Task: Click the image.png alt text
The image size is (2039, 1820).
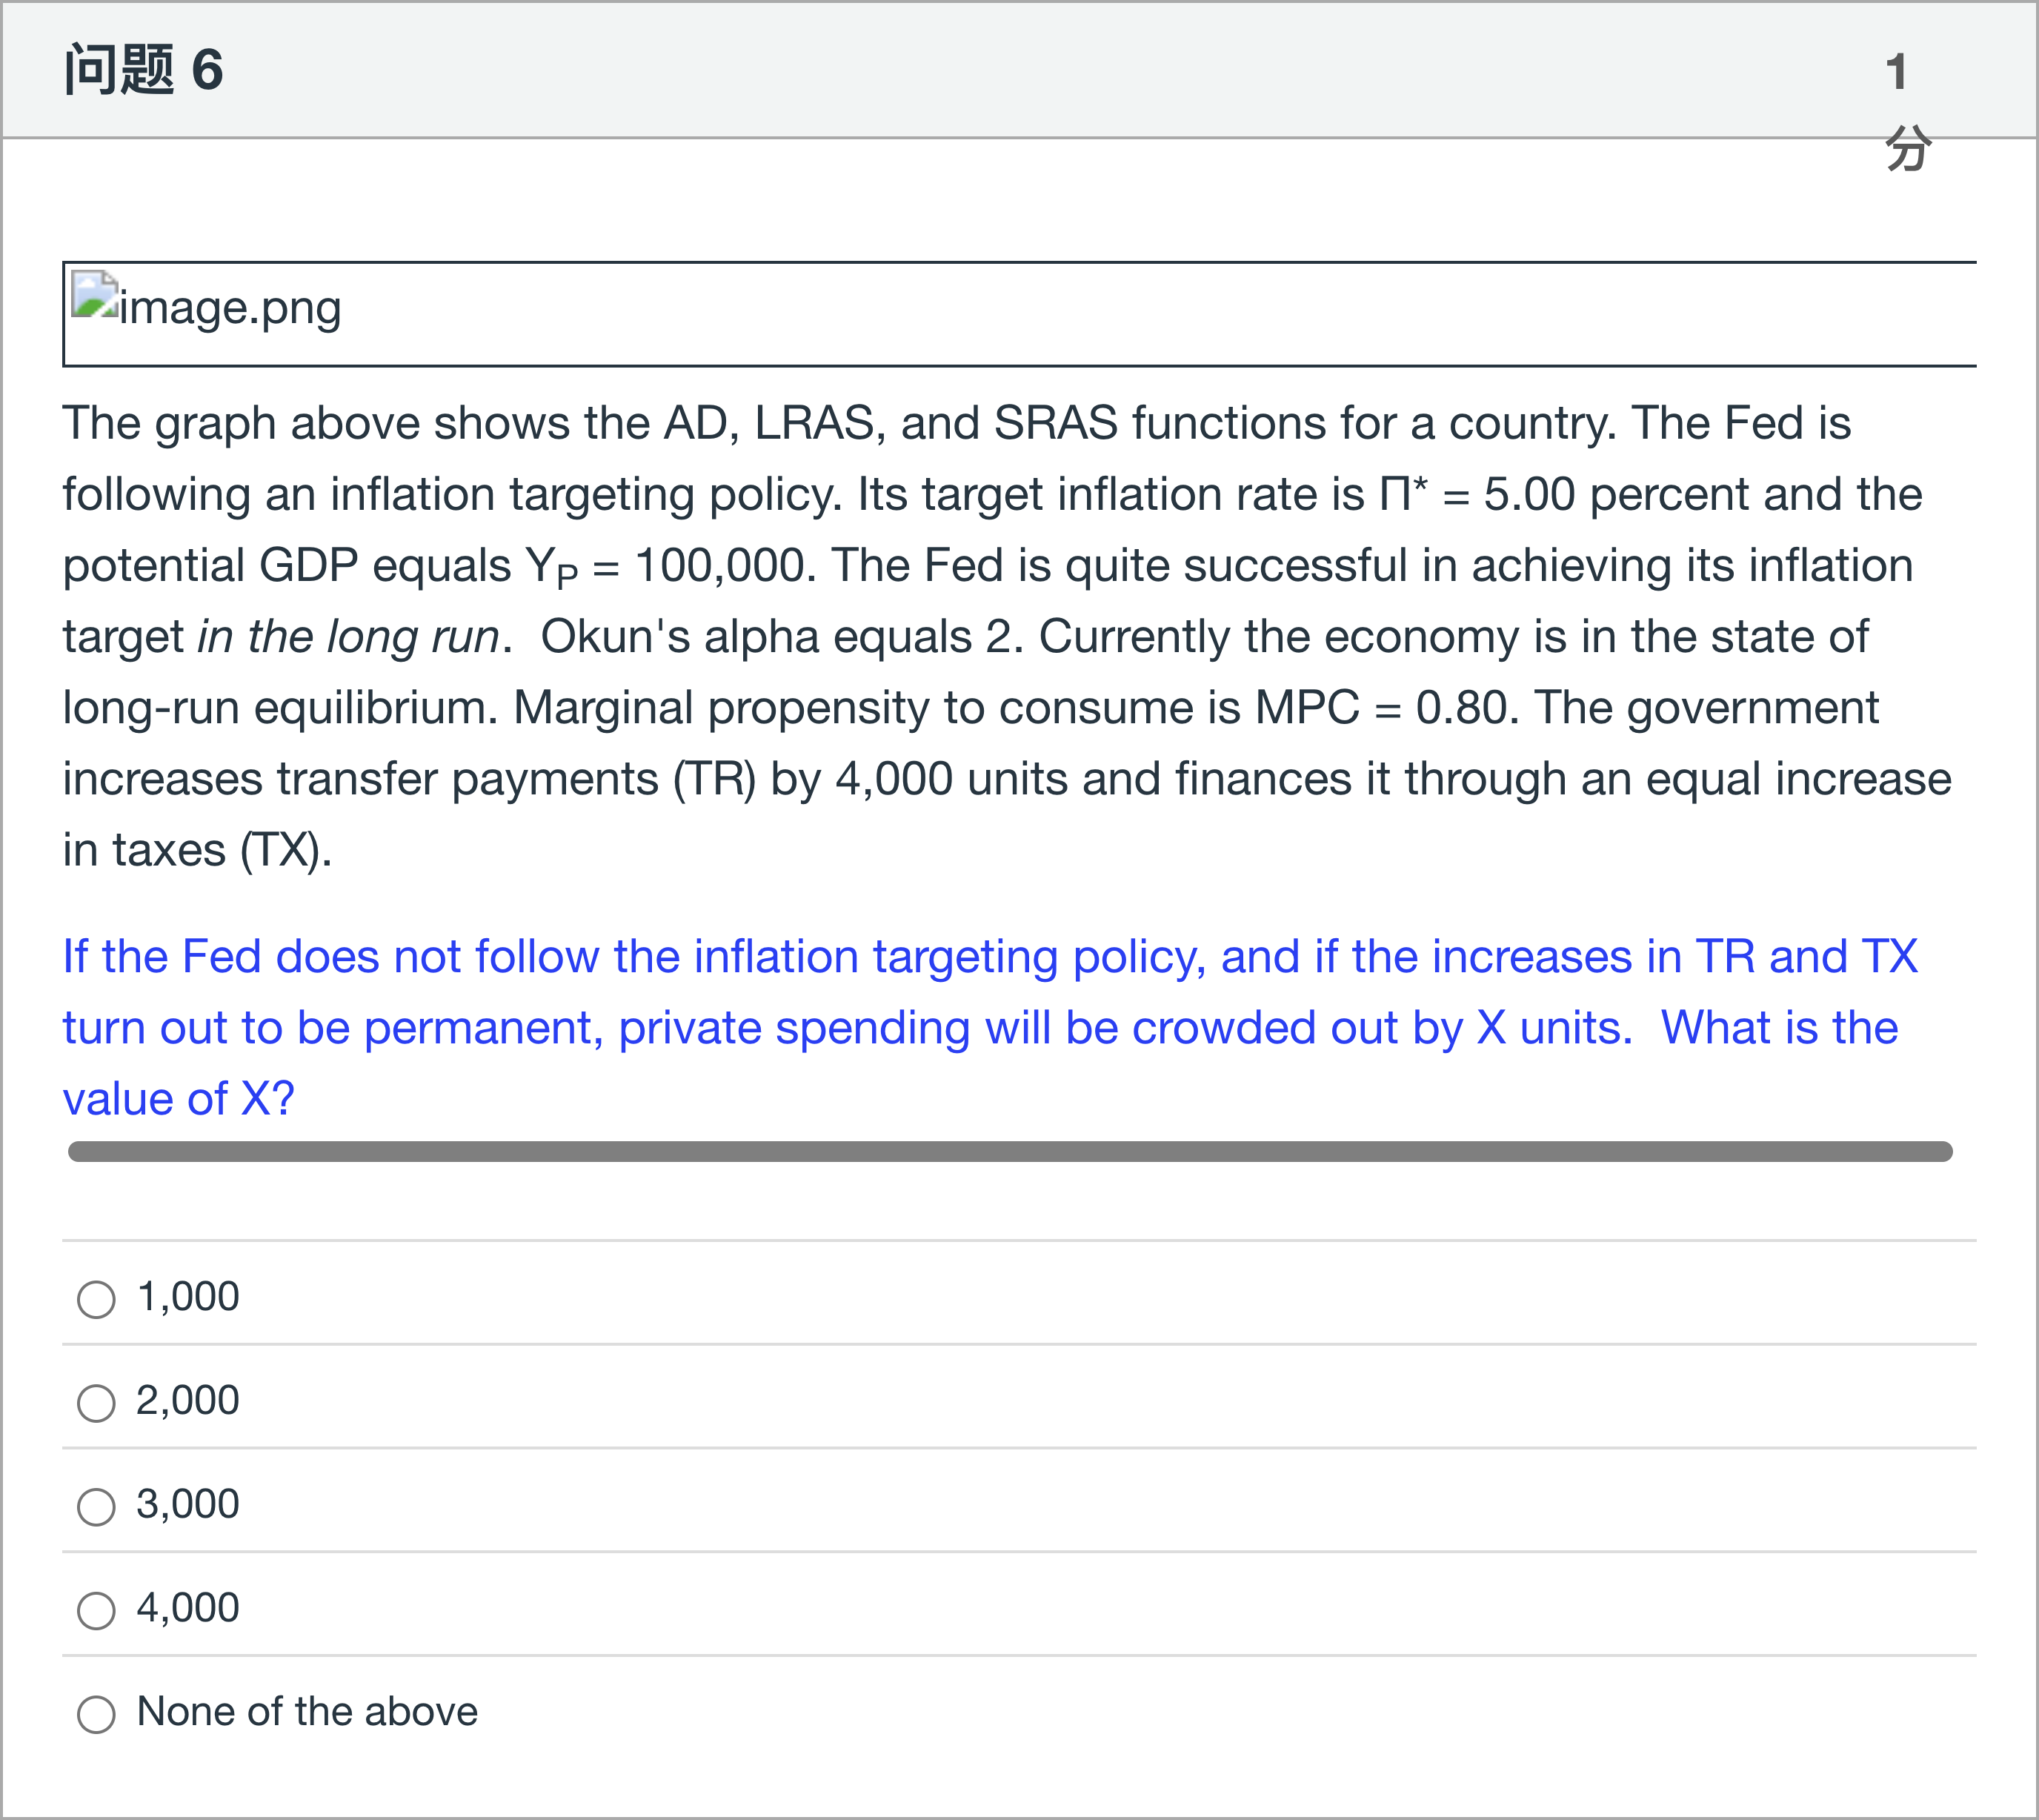Action: tap(230, 308)
